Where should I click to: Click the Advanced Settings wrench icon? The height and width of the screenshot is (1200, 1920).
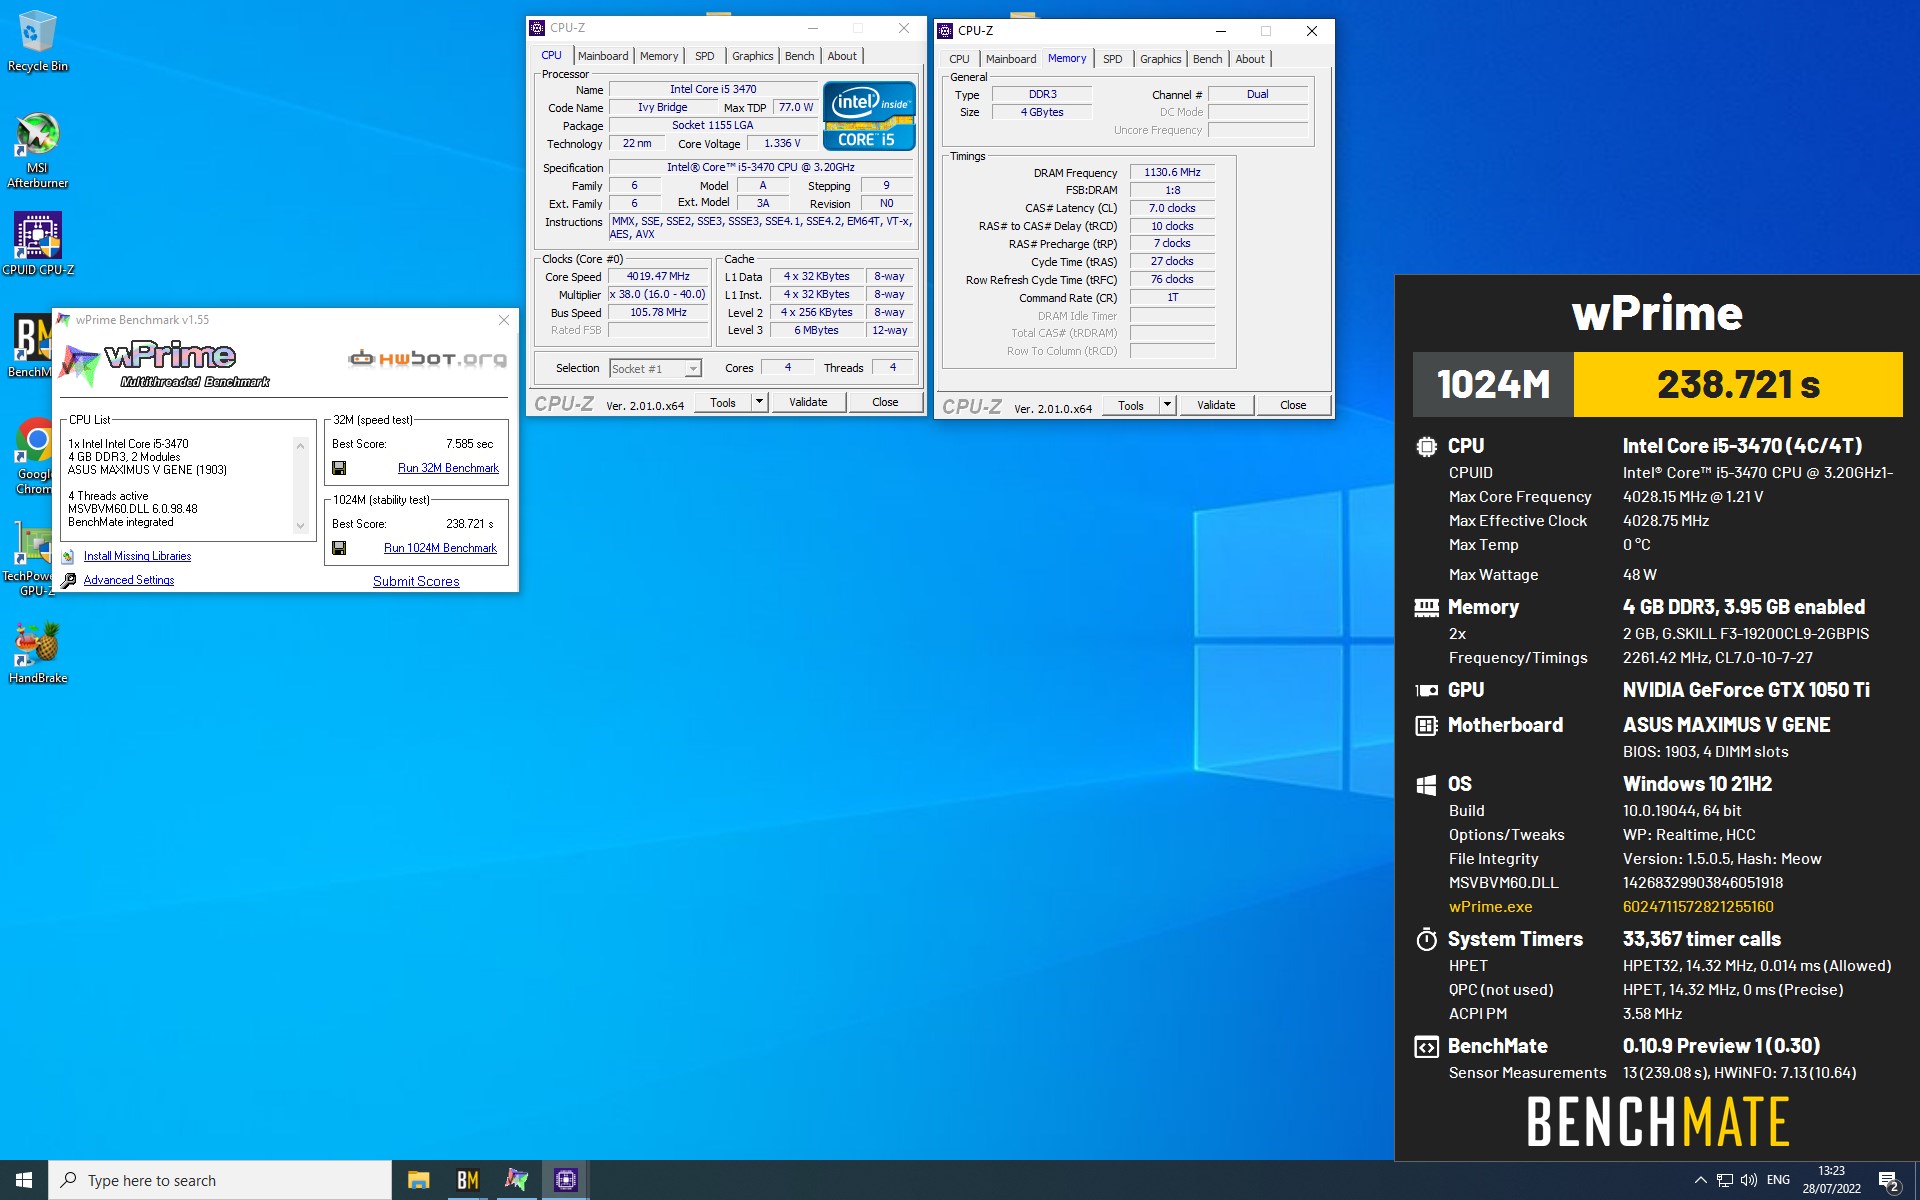68,580
